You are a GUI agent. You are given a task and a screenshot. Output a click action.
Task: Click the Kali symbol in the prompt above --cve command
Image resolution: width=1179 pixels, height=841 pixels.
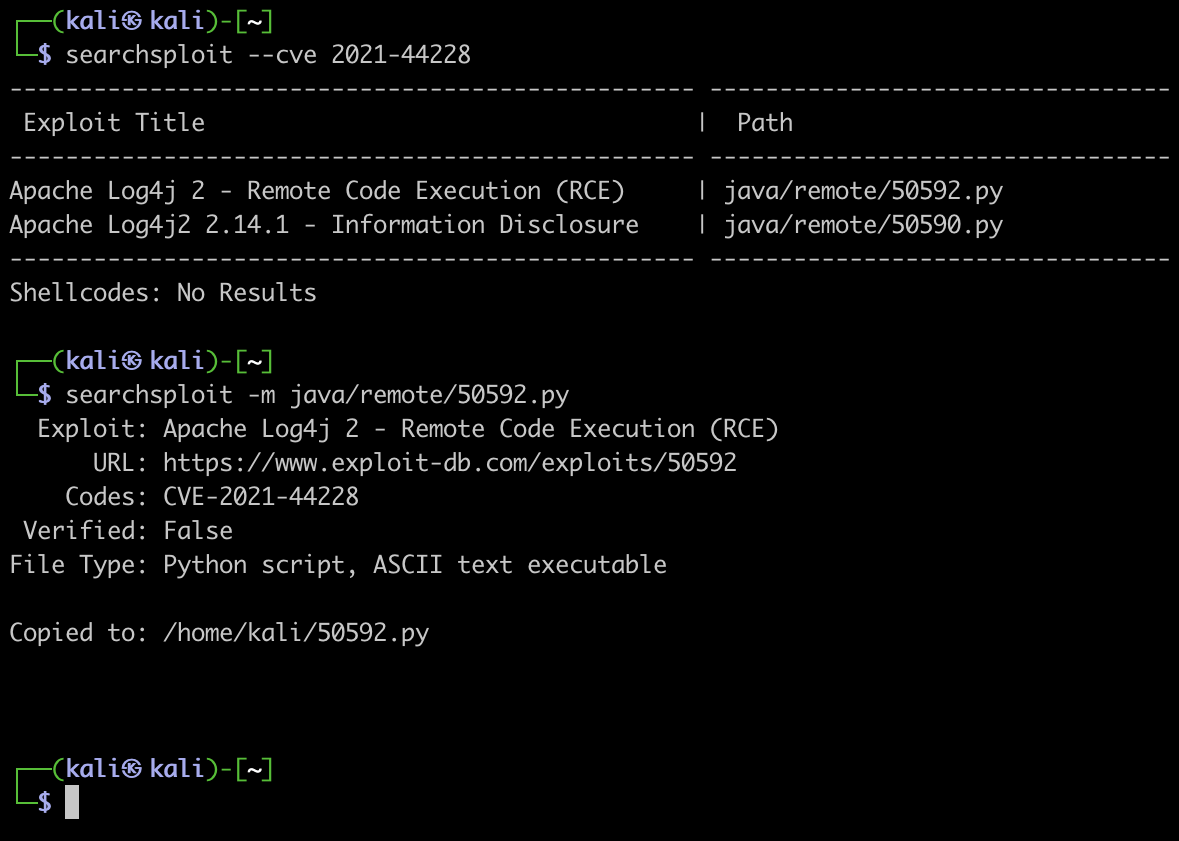click(132, 21)
